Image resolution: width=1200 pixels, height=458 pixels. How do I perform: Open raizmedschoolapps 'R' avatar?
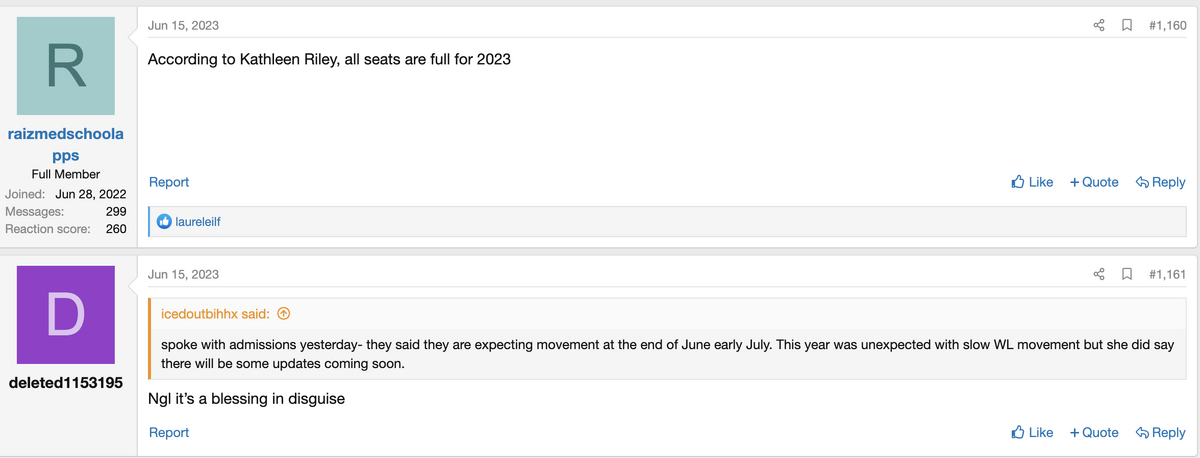(66, 67)
